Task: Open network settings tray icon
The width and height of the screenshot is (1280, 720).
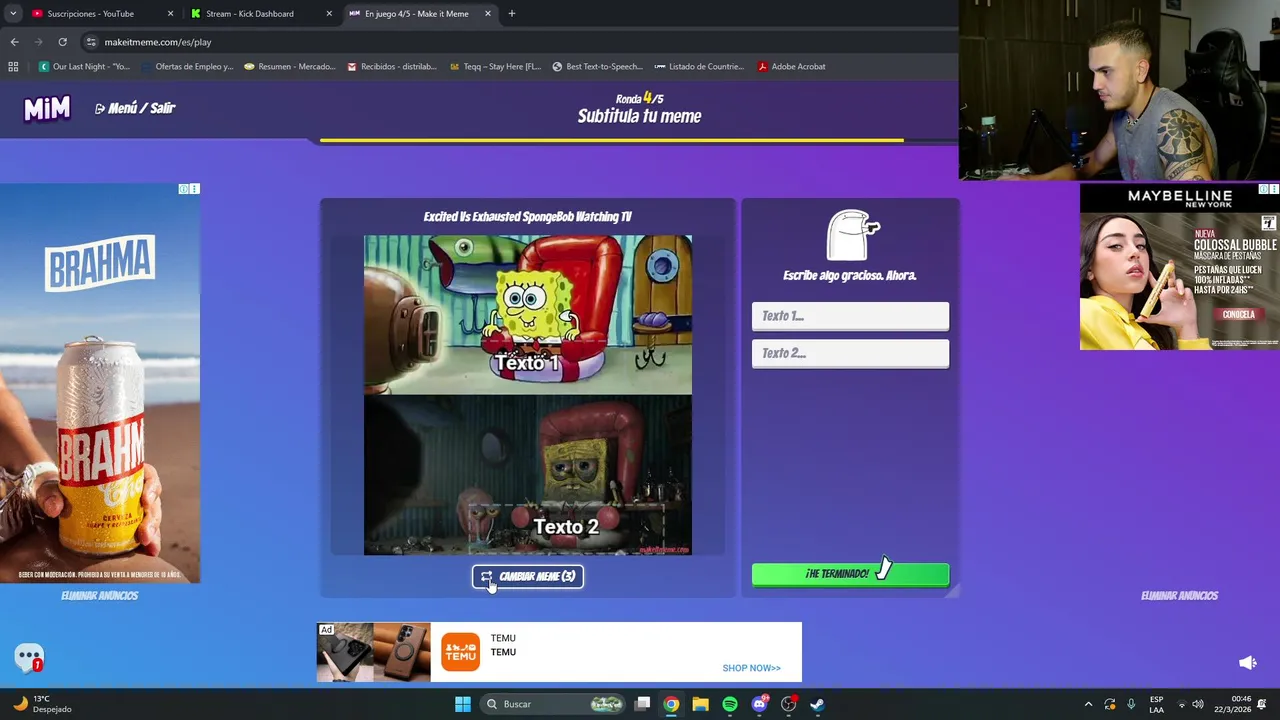Action: (x=1181, y=704)
